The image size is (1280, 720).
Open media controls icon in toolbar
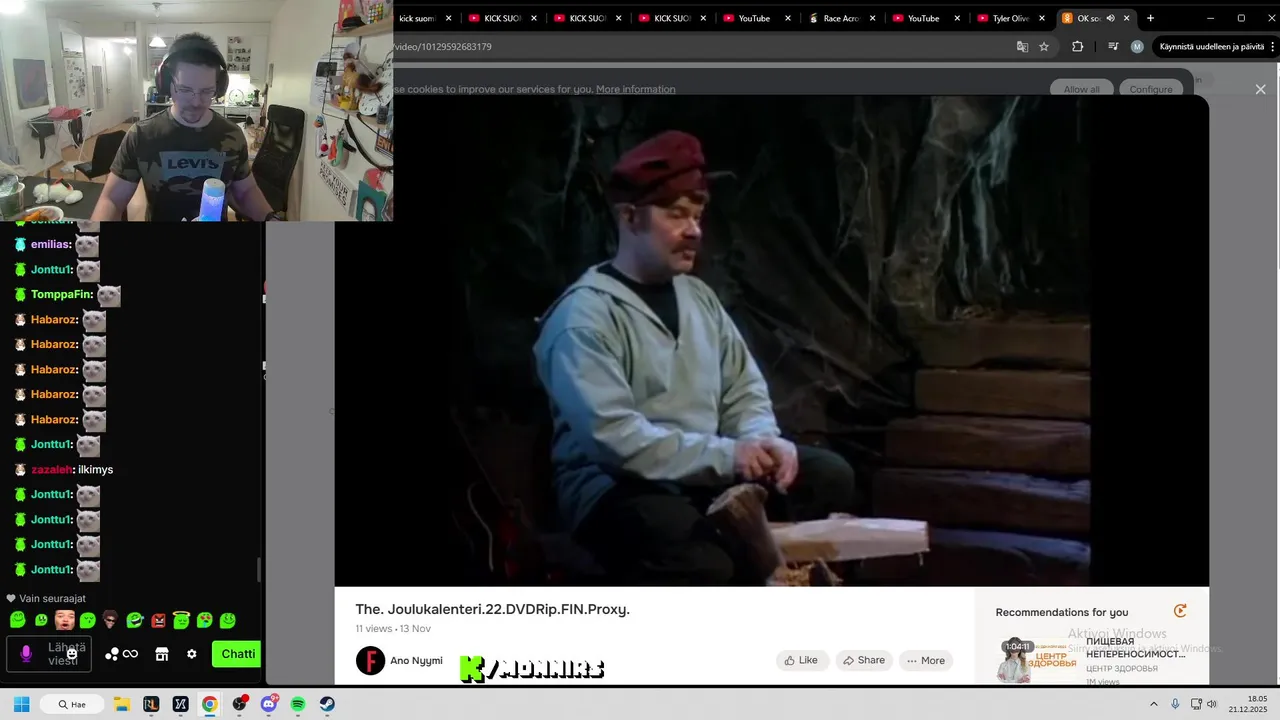1113,46
